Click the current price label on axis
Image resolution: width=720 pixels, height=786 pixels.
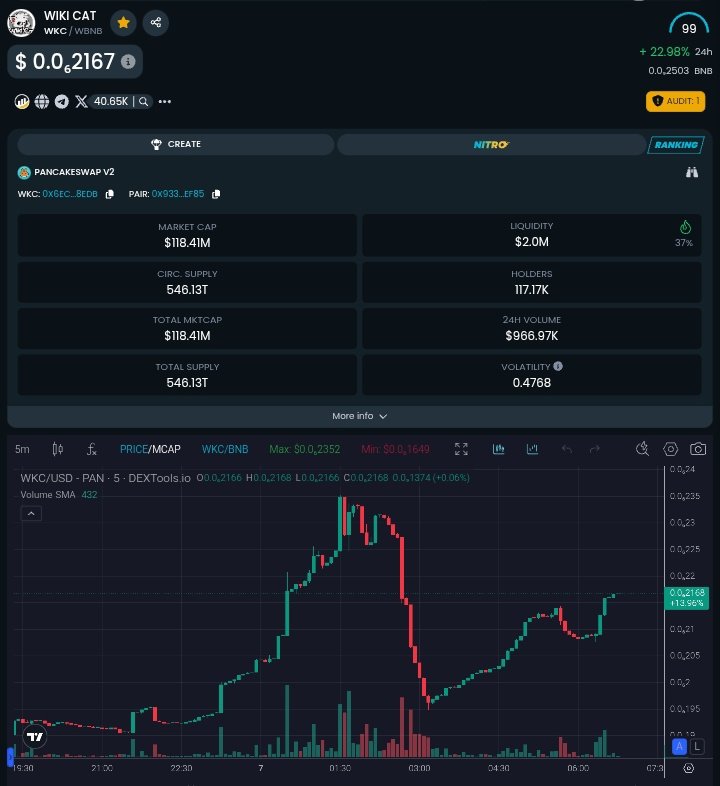tap(687, 598)
